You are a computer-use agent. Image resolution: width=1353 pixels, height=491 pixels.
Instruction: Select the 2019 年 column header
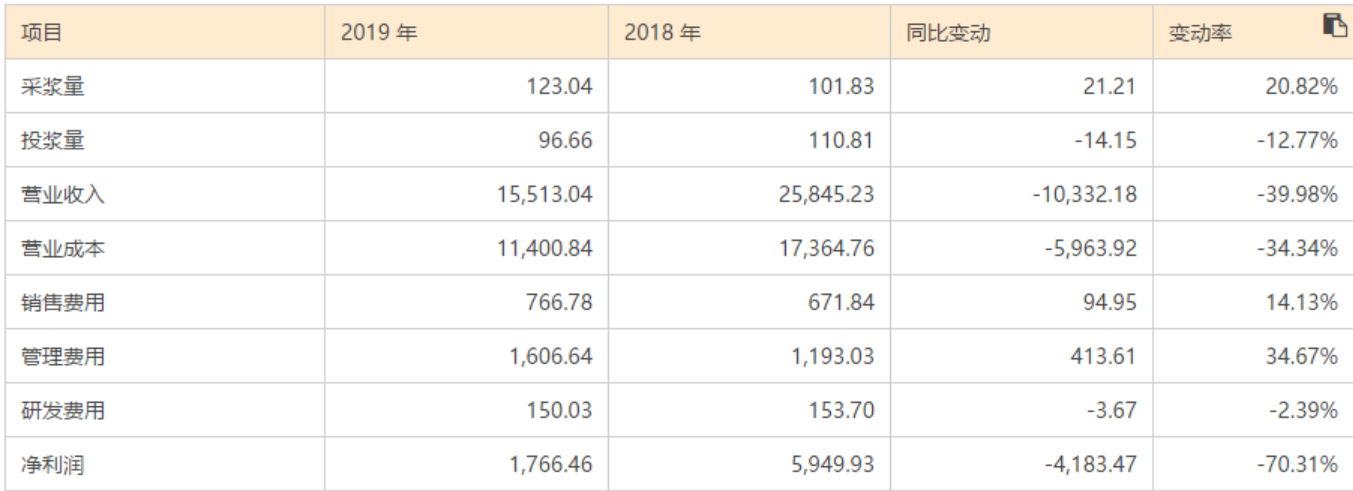pyautogui.click(x=378, y=33)
